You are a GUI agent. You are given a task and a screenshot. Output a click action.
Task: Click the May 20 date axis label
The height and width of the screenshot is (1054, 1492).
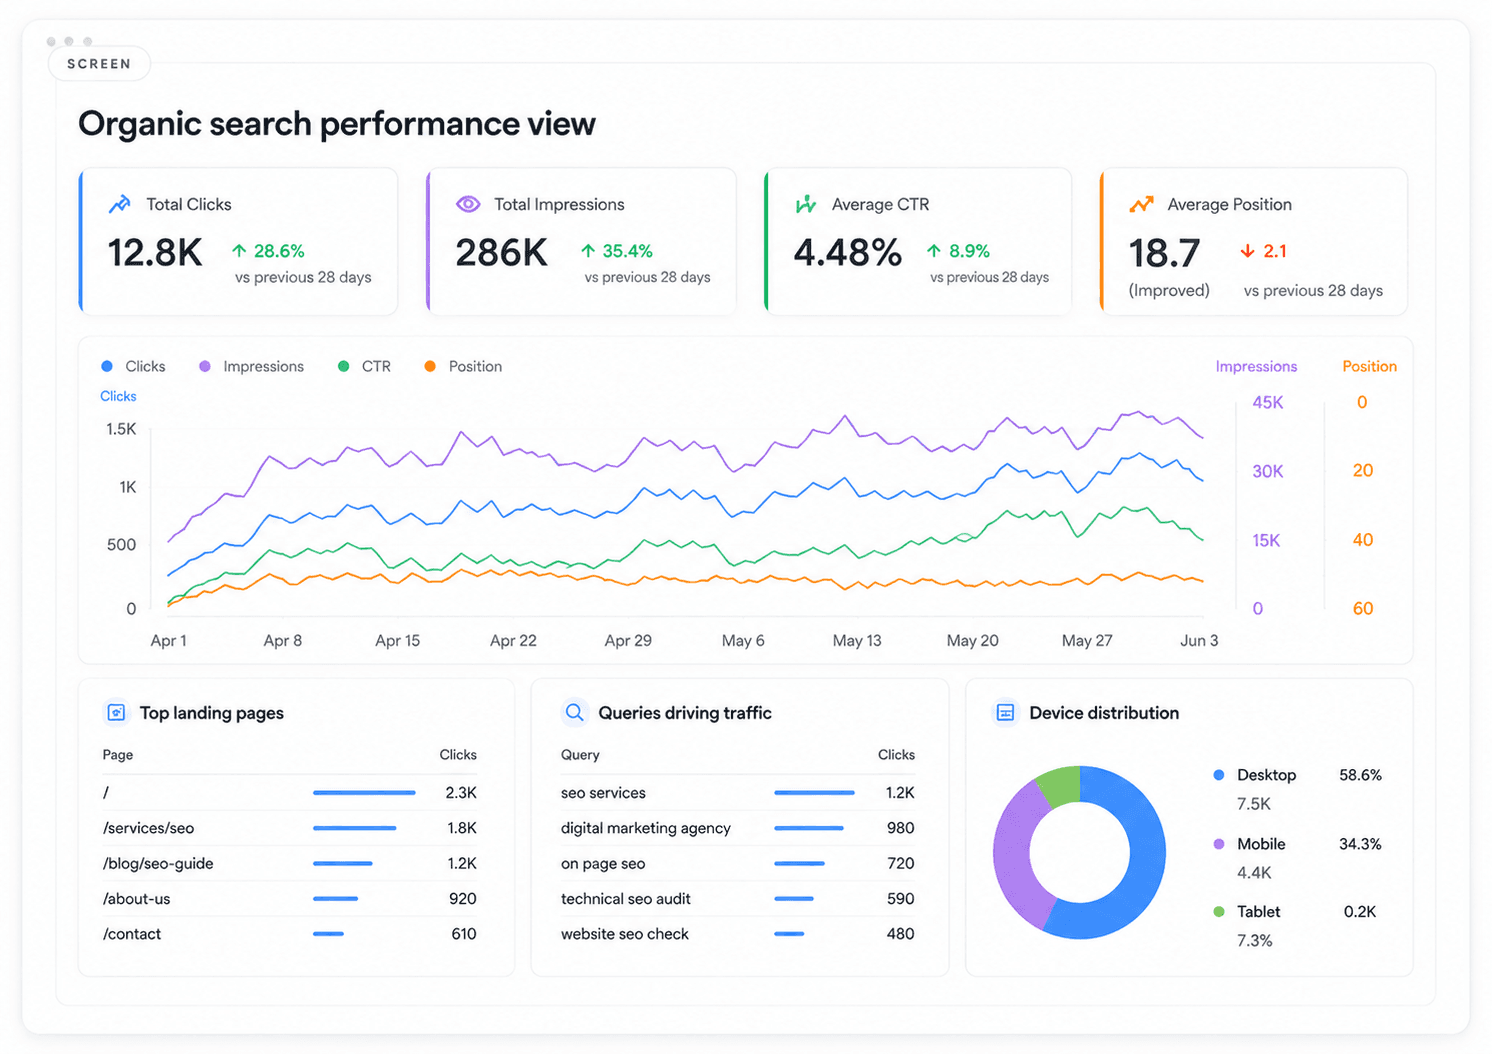(x=972, y=640)
